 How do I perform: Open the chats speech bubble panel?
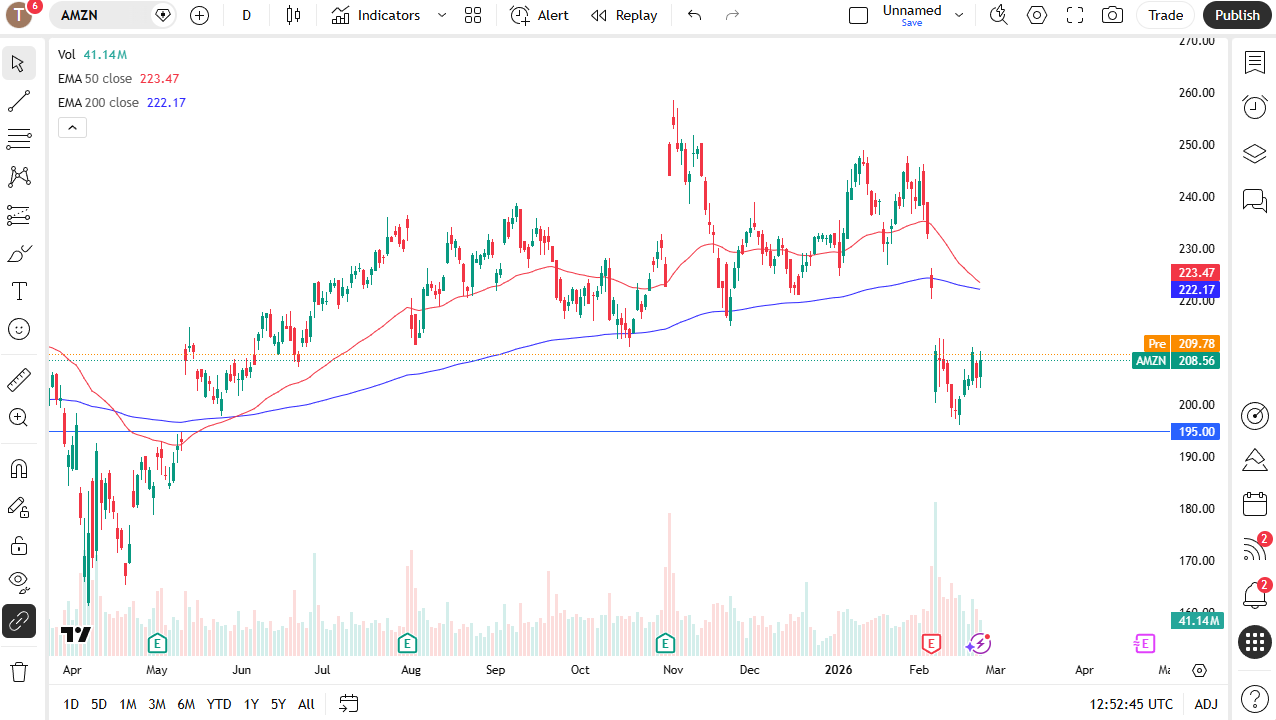[1254, 199]
